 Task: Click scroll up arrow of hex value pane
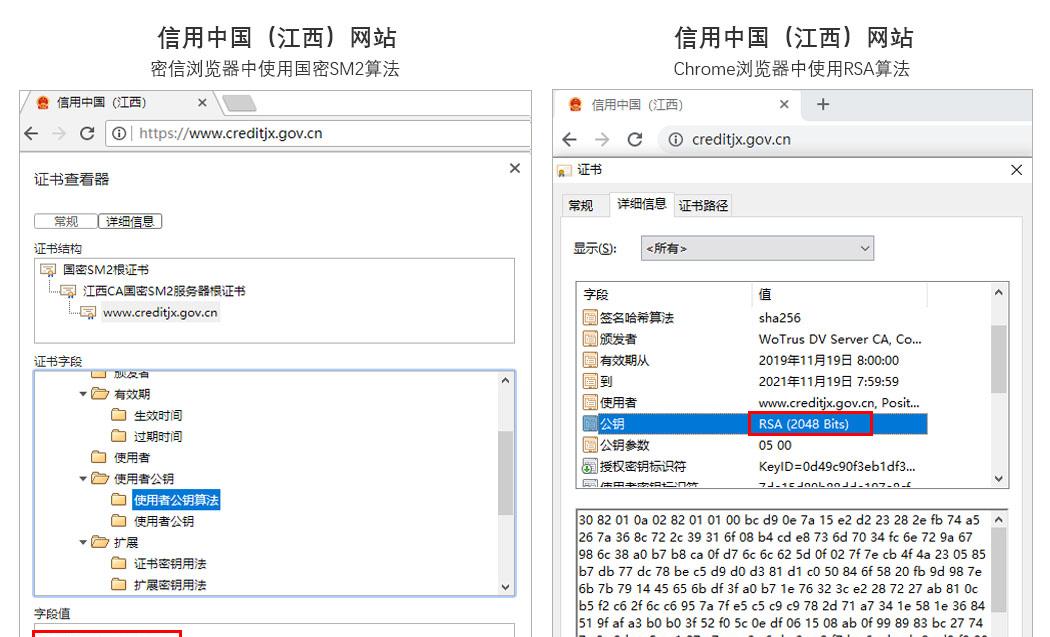(x=998, y=520)
